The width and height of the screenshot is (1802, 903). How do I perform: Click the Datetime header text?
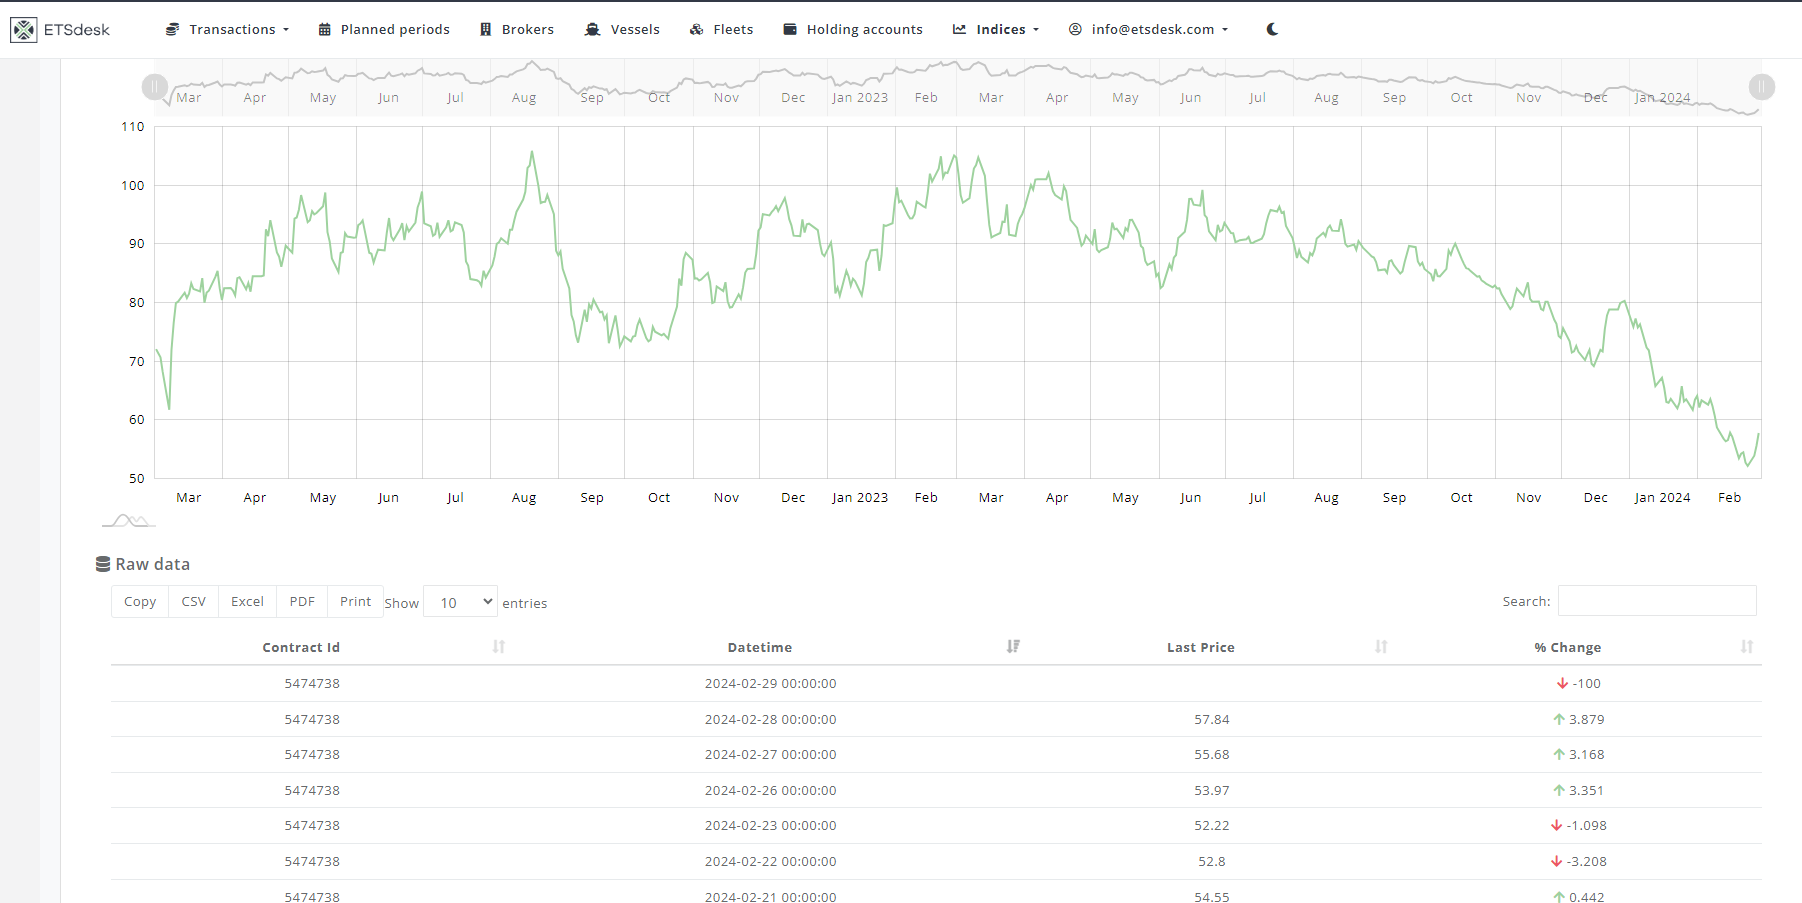point(760,647)
